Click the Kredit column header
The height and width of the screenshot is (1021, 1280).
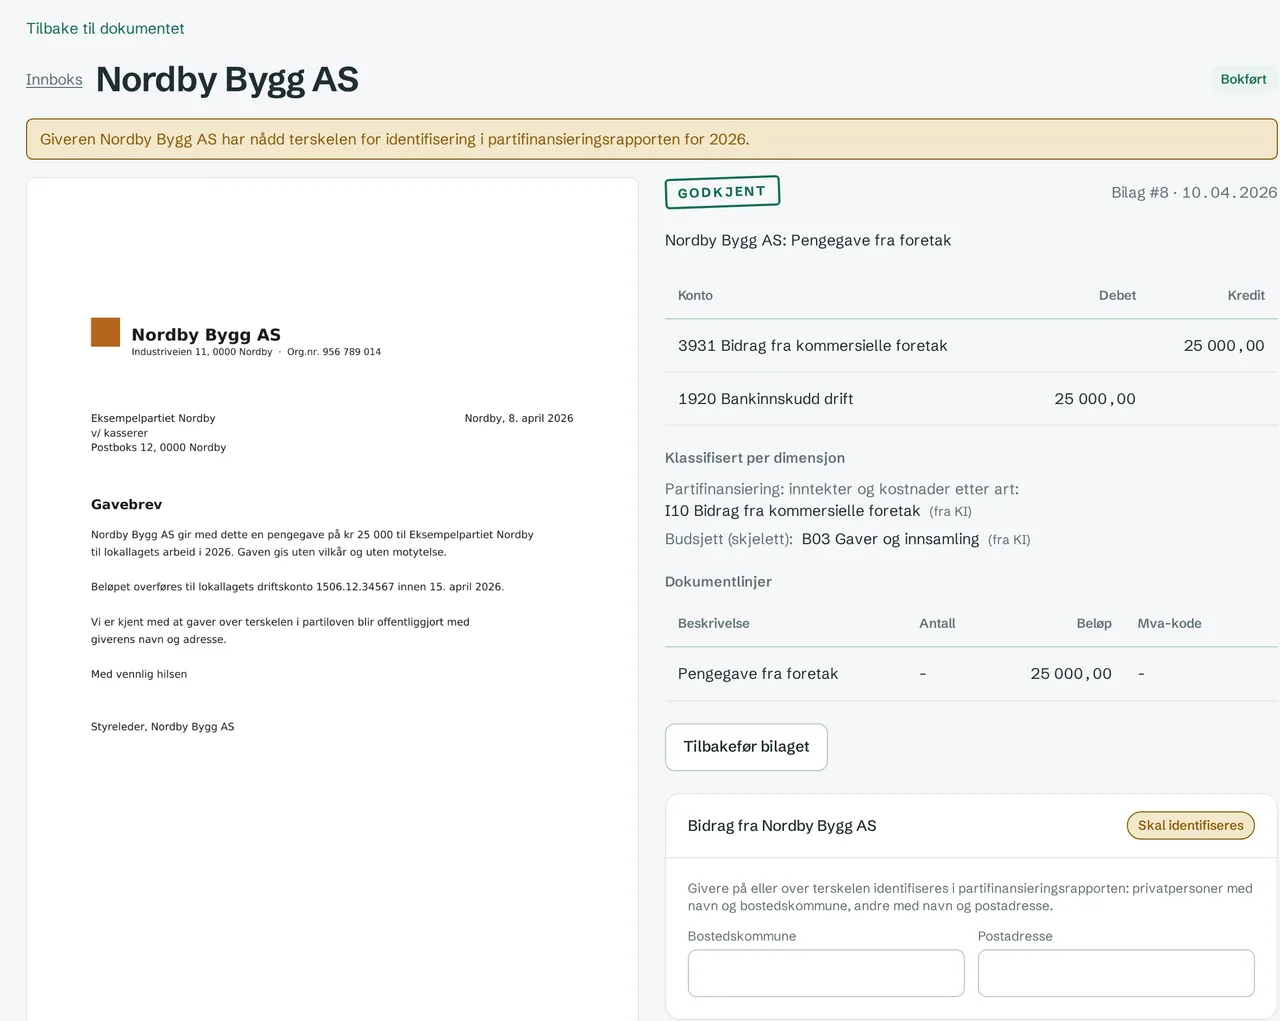click(x=1246, y=295)
